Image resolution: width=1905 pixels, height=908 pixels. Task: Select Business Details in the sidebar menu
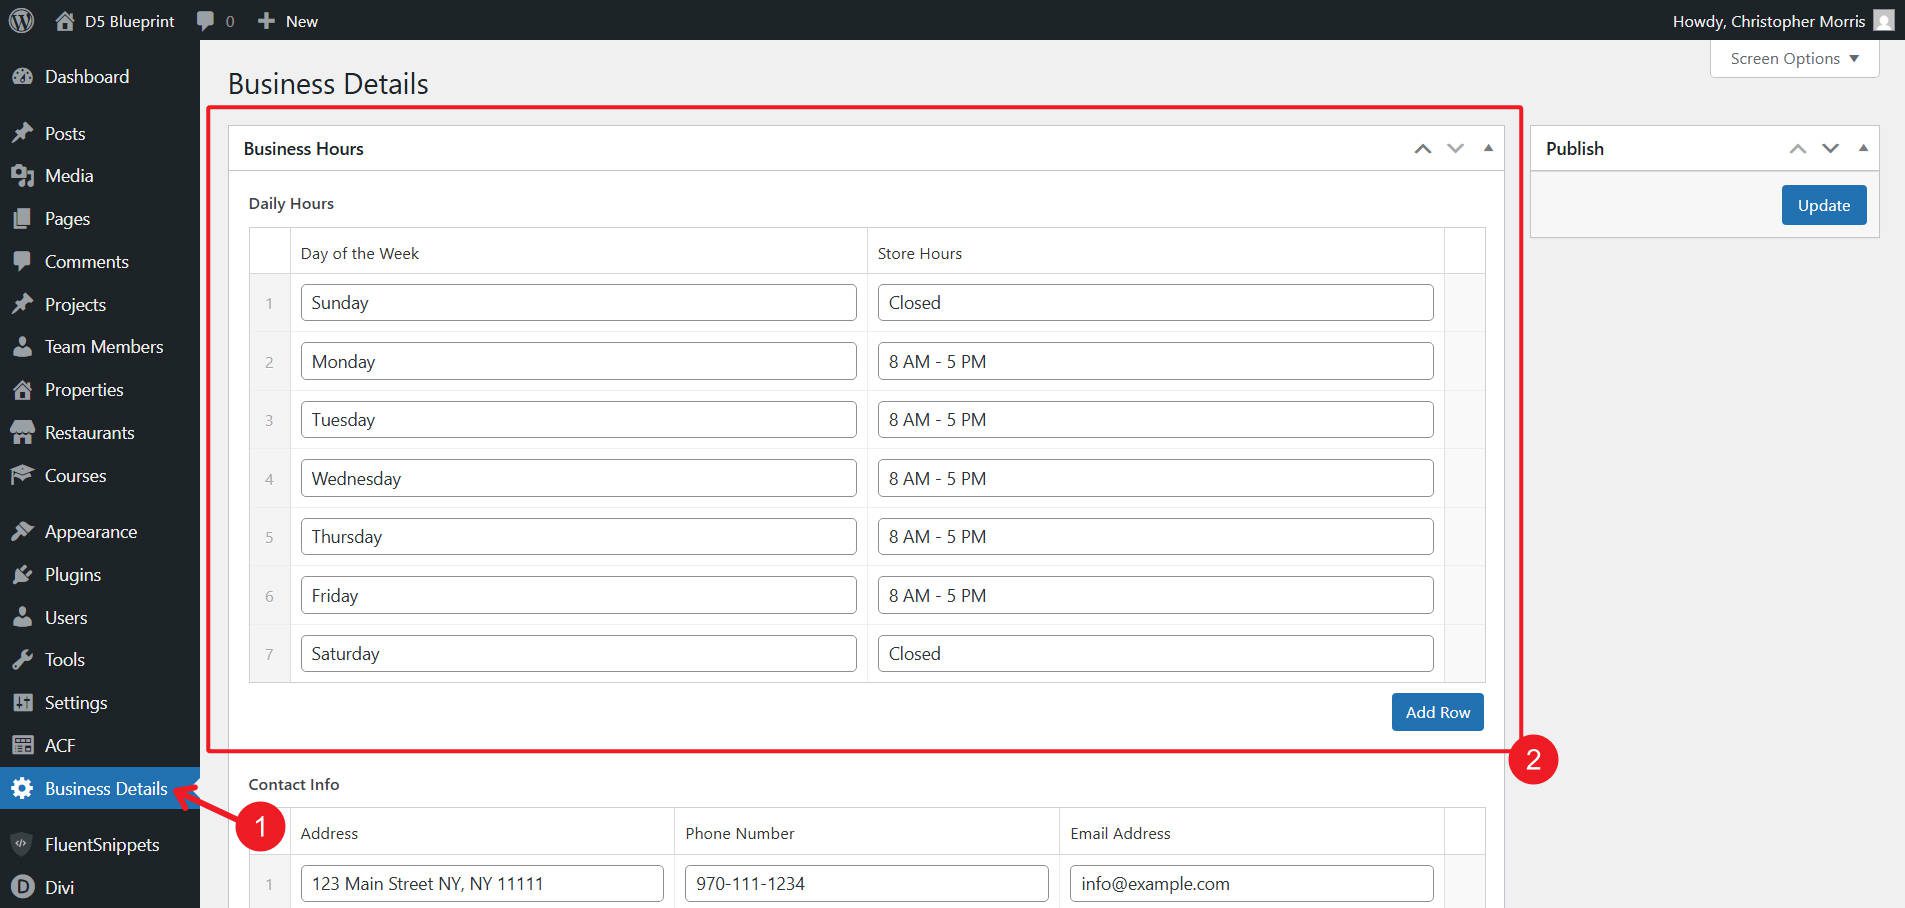107,788
